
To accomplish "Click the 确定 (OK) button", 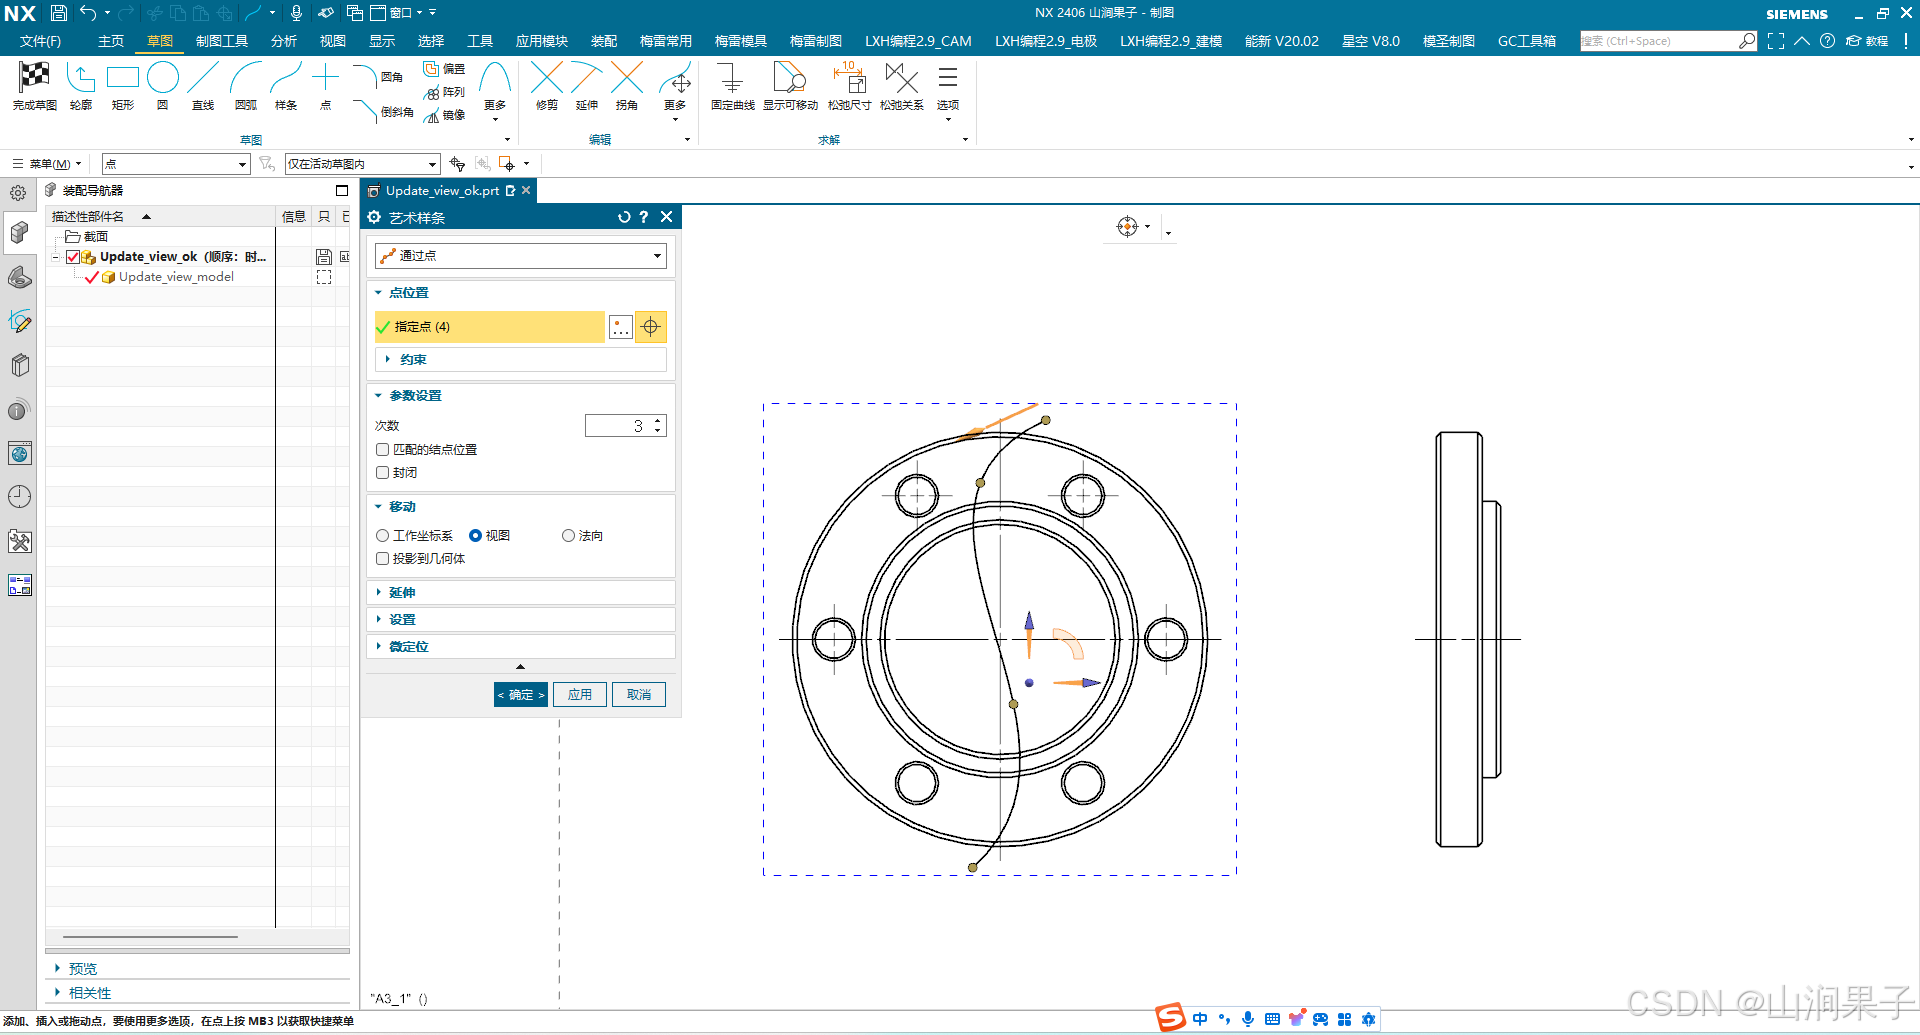I will pos(521,695).
